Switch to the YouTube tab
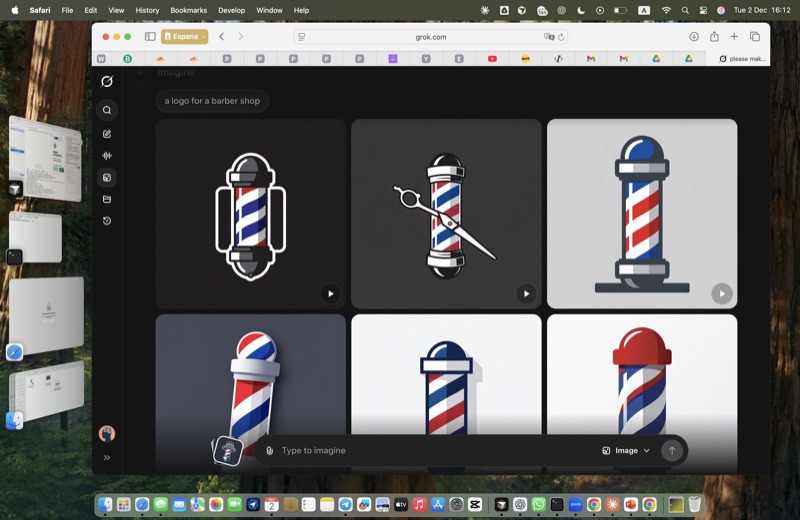800x520 pixels. [492, 59]
